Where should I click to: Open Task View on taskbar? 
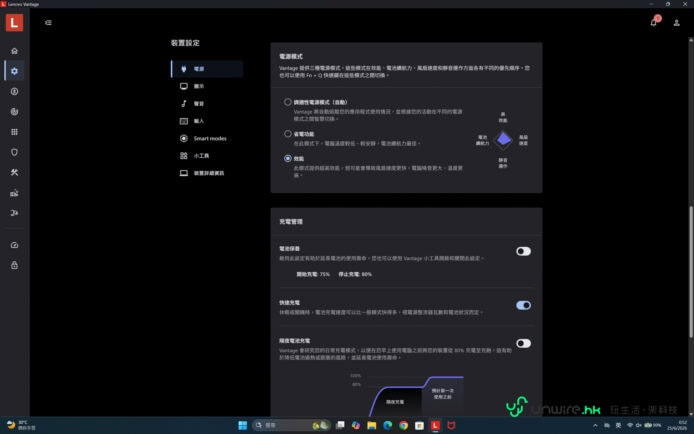[340, 425]
